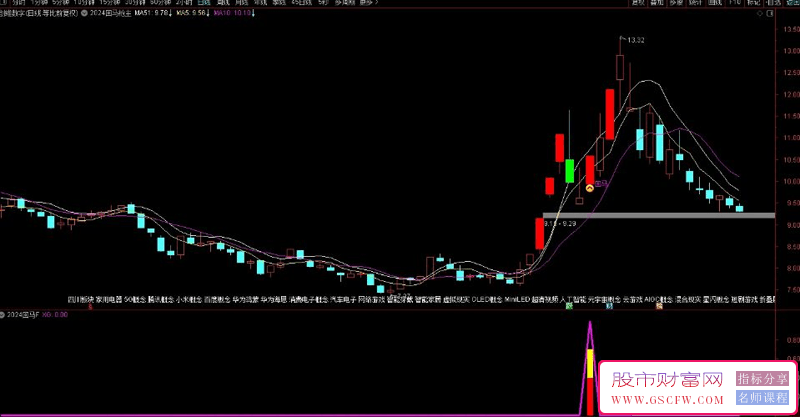Screen dimensions: 800x417
Task: Click the 云游戏 concept label
Action: coord(633,300)
